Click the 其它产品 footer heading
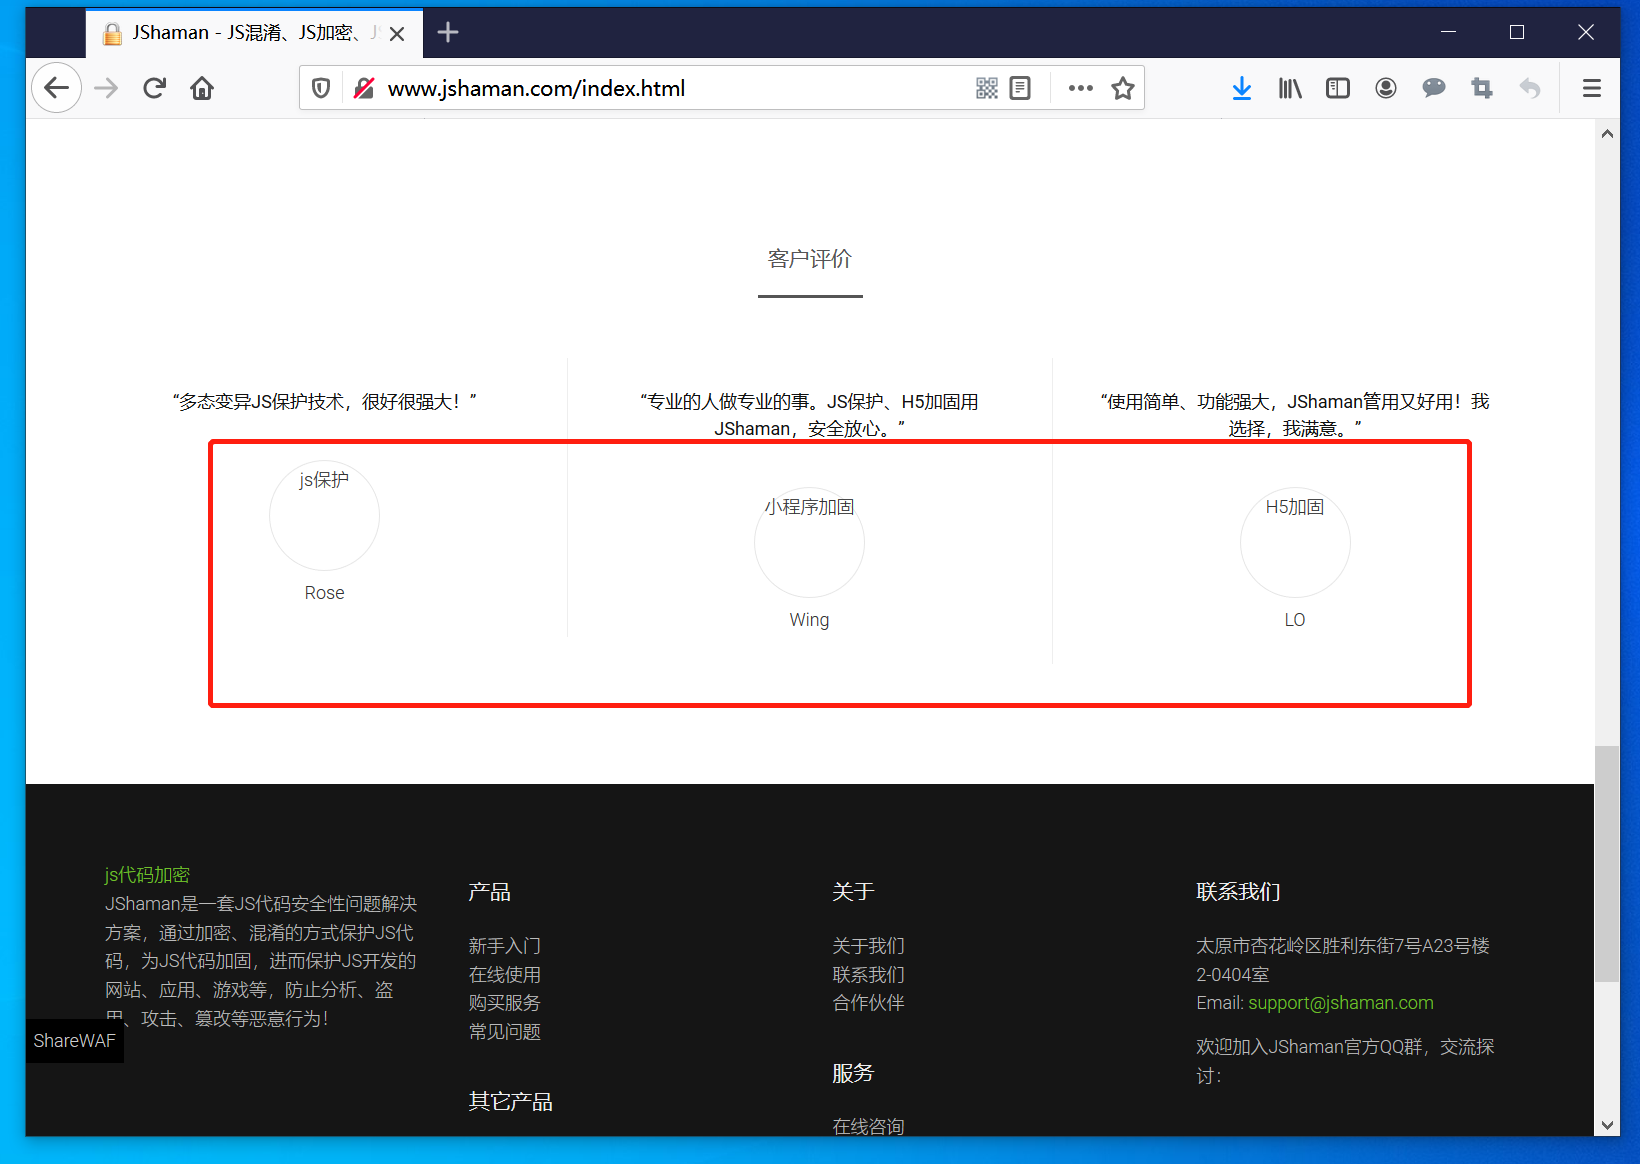 (x=511, y=1102)
